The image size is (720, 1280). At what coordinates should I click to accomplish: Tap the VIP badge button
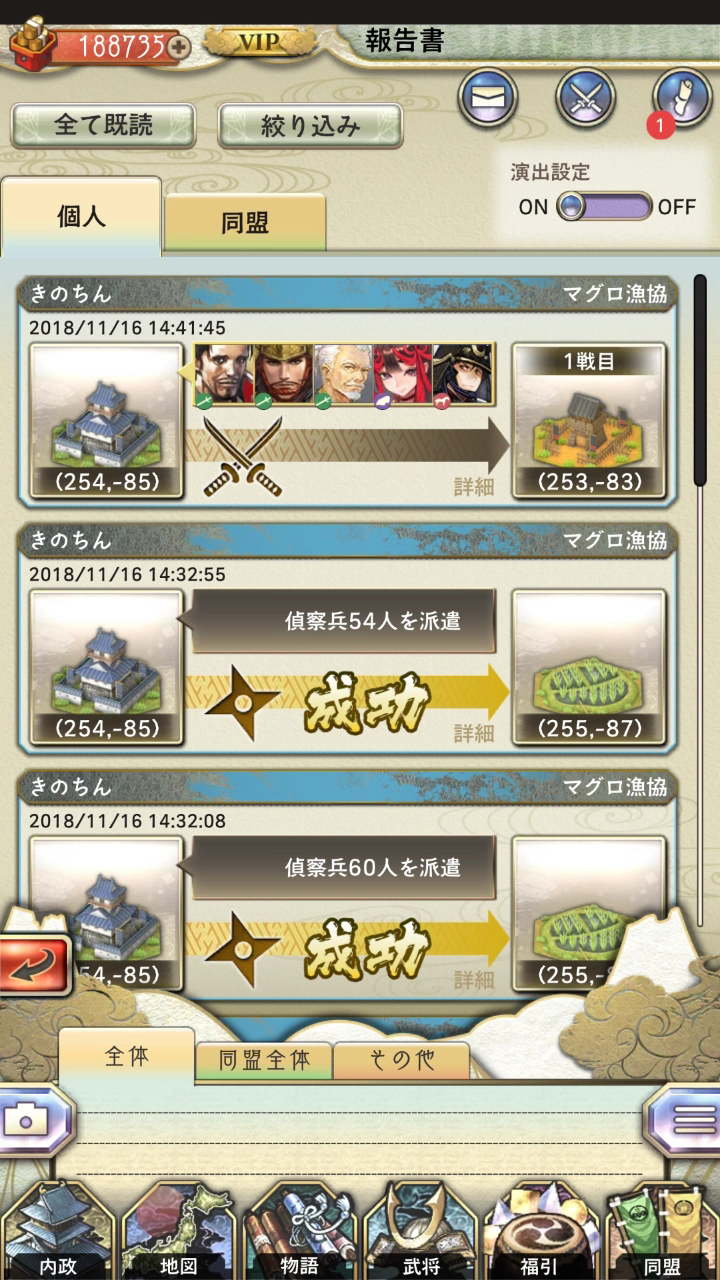click(x=260, y=42)
